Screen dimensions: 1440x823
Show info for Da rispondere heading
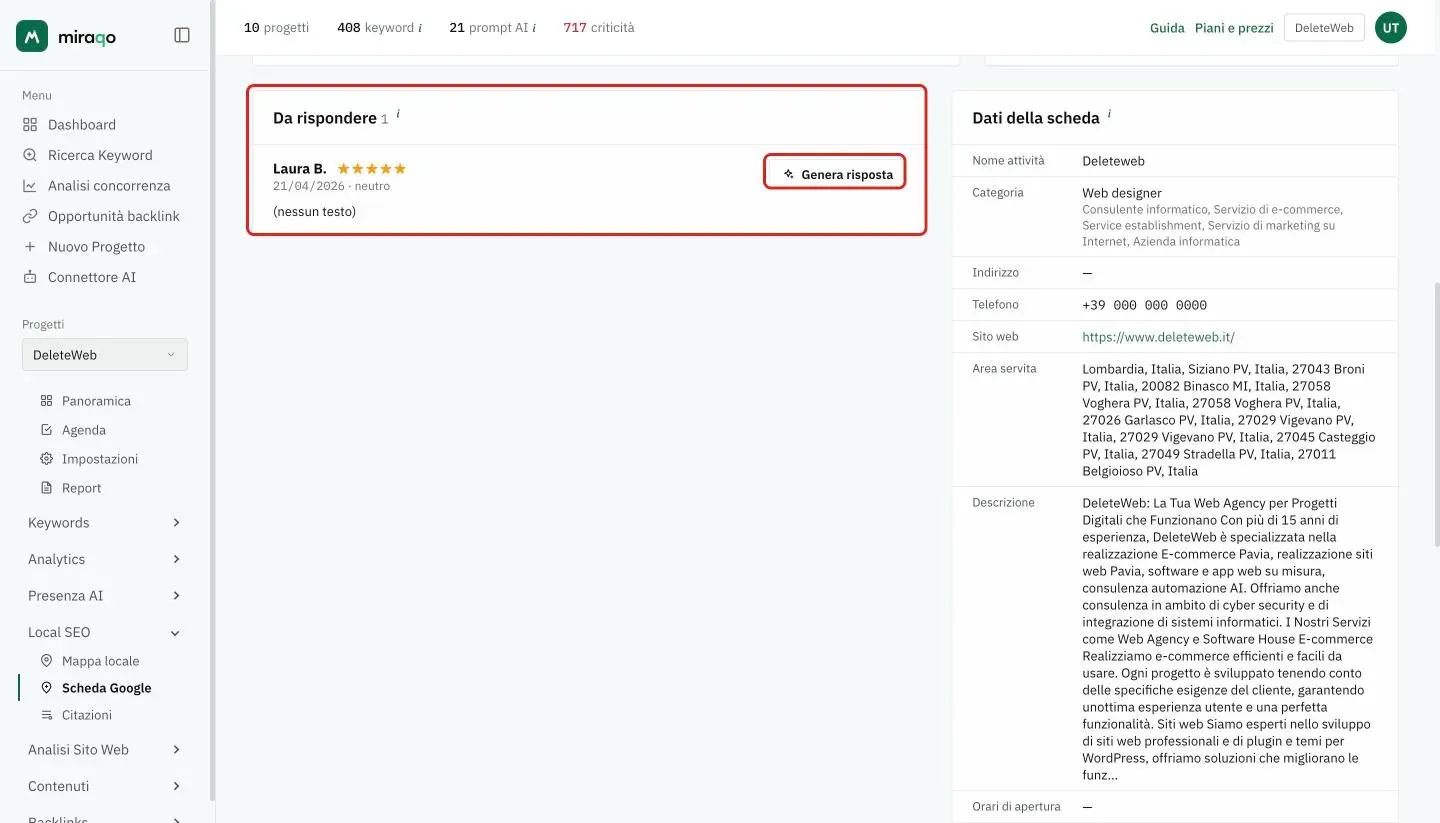tap(398, 114)
